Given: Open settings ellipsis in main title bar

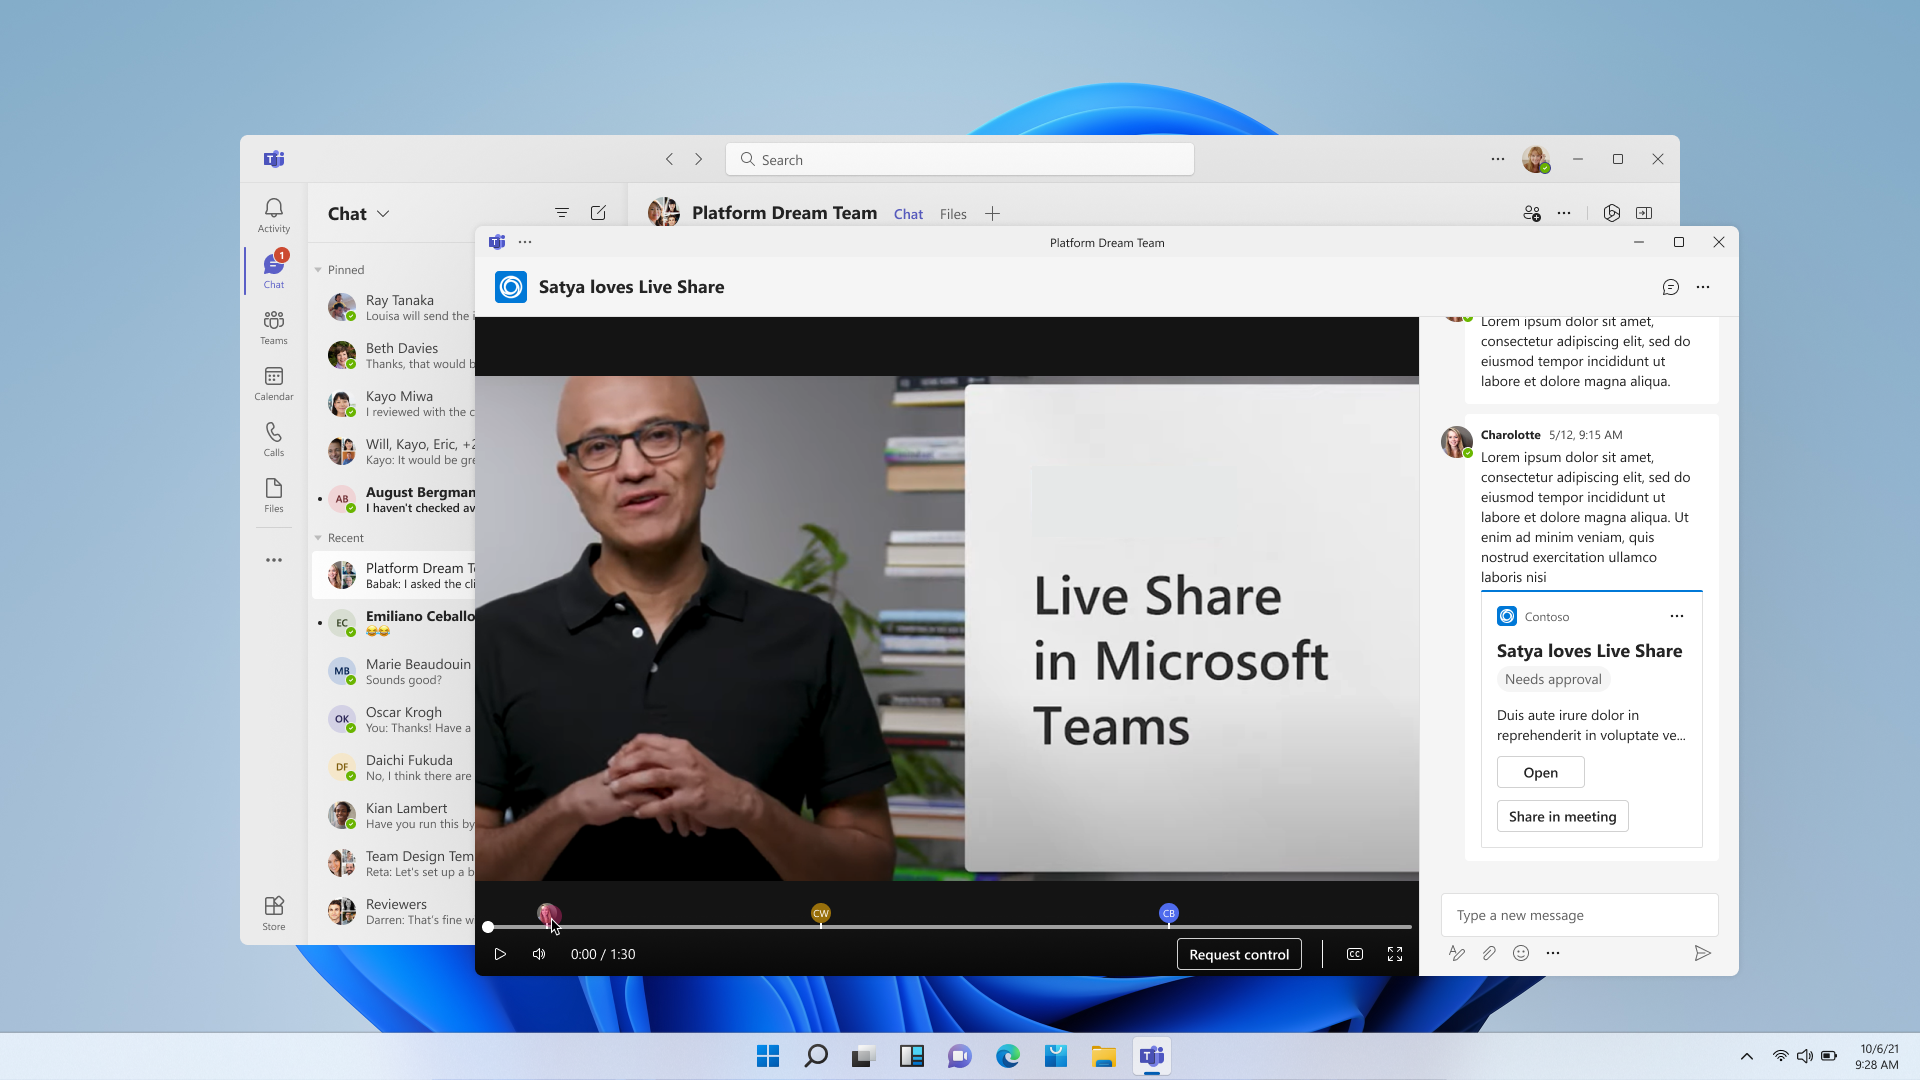Looking at the screenshot, I should click(x=1498, y=159).
